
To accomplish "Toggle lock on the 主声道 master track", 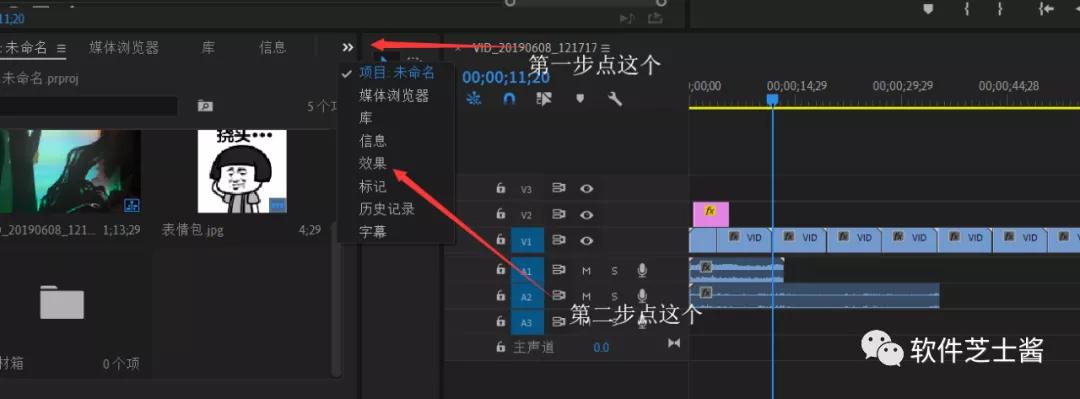I will coord(501,347).
